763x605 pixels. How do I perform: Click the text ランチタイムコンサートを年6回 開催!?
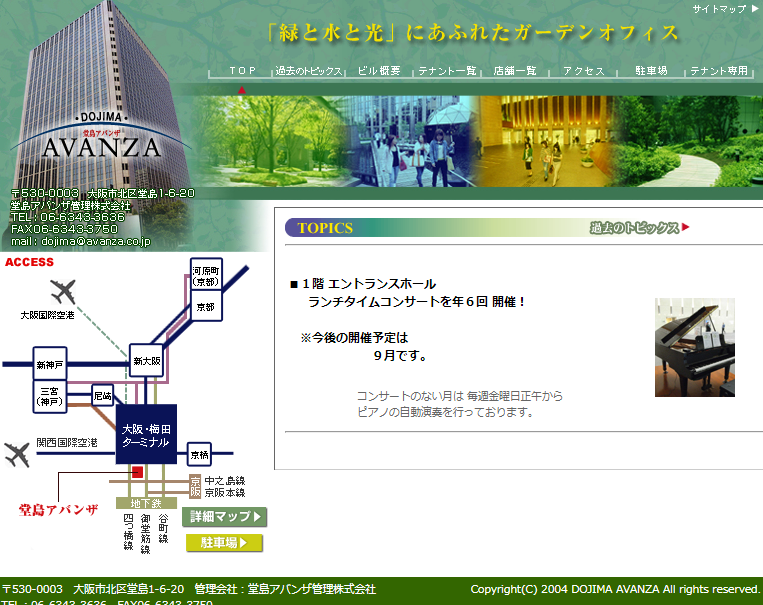point(417,302)
